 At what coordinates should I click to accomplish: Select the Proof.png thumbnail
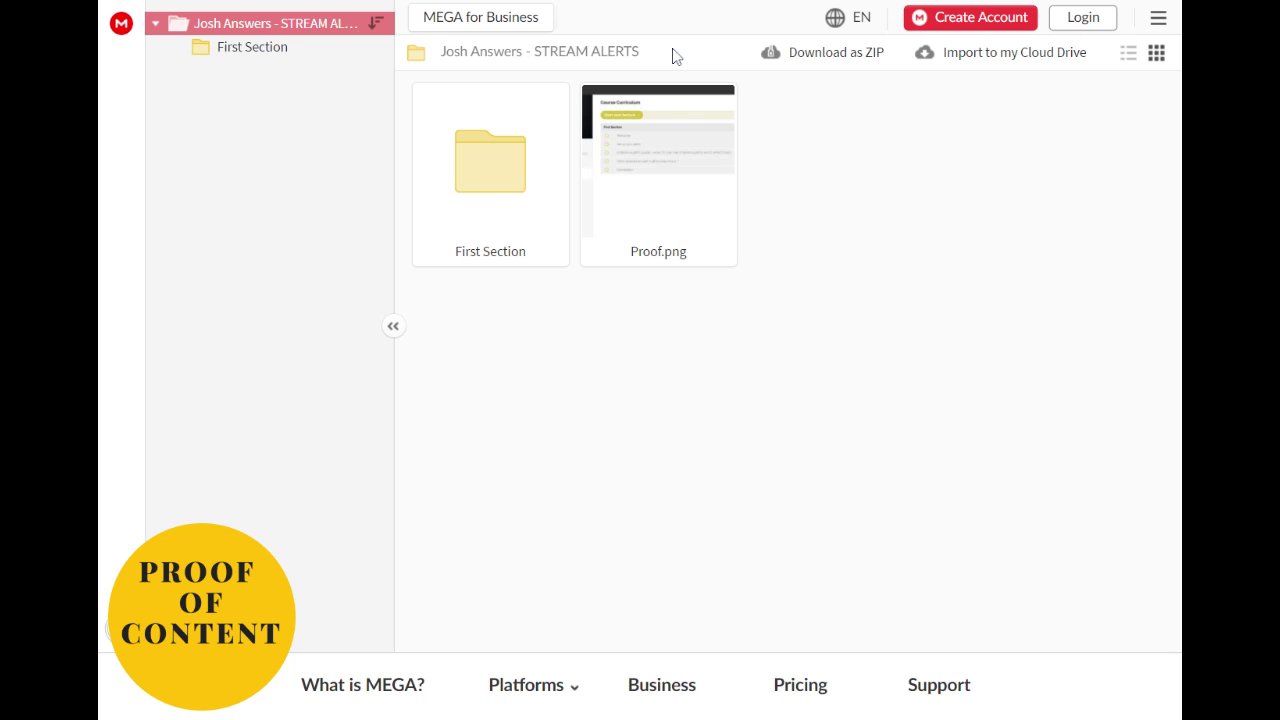tap(658, 161)
